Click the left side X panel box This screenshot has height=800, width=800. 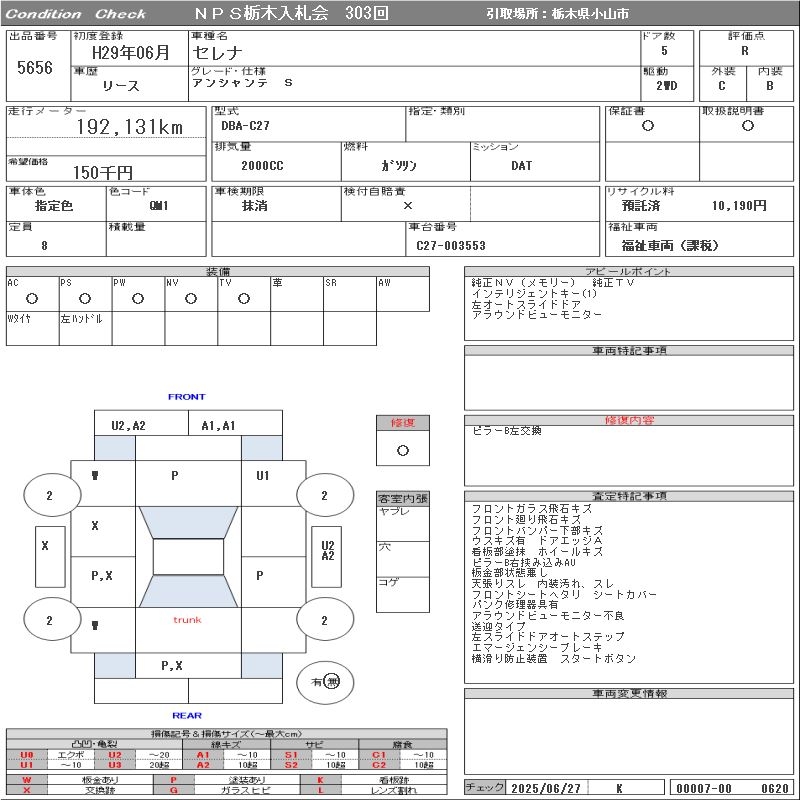point(50,557)
